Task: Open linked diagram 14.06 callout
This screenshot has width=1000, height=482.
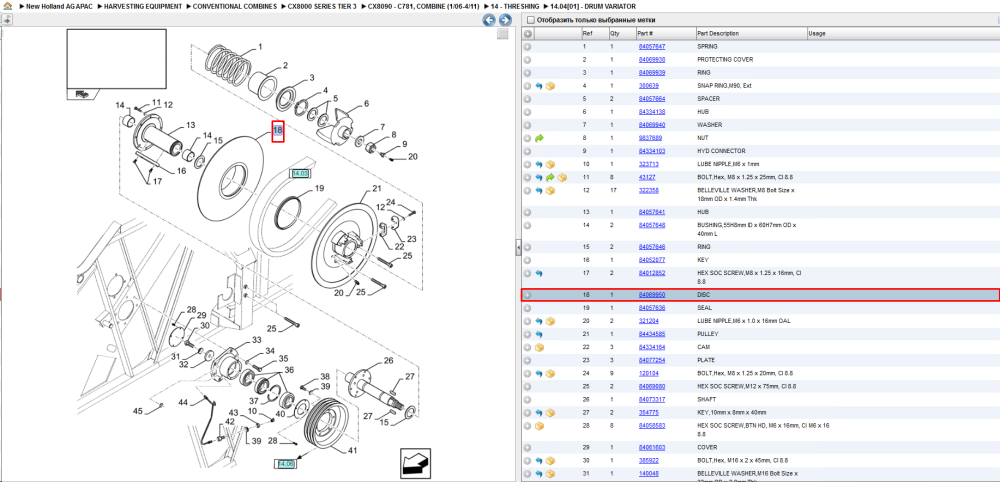Action: pyautogui.click(x=286, y=464)
